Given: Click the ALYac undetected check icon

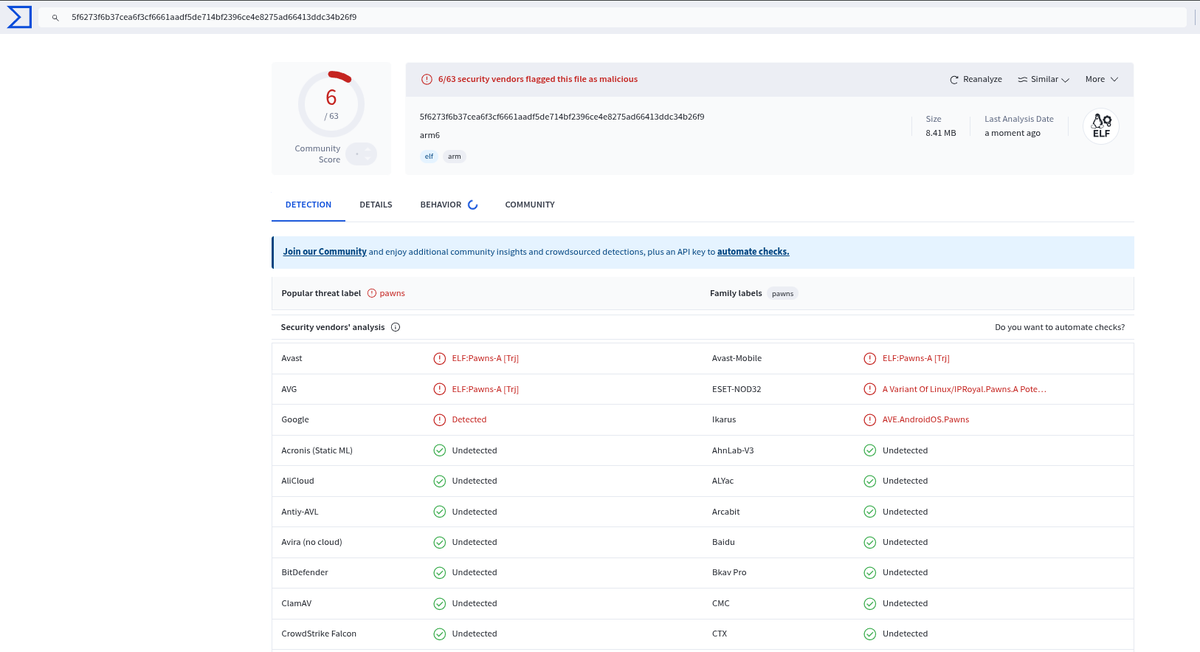Looking at the screenshot, I should (870, 481).
